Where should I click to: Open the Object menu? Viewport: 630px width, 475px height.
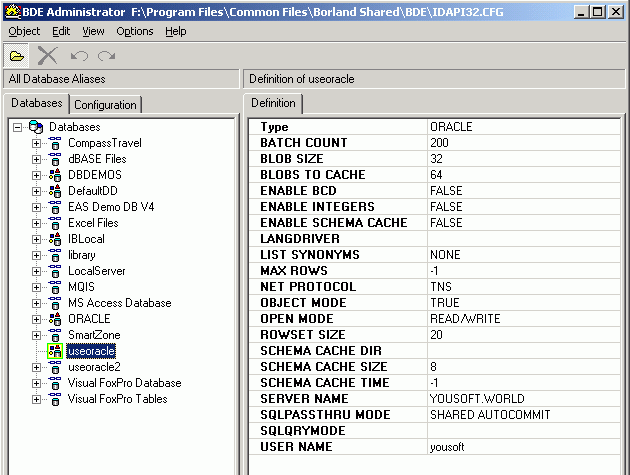[x=24, y=31]
